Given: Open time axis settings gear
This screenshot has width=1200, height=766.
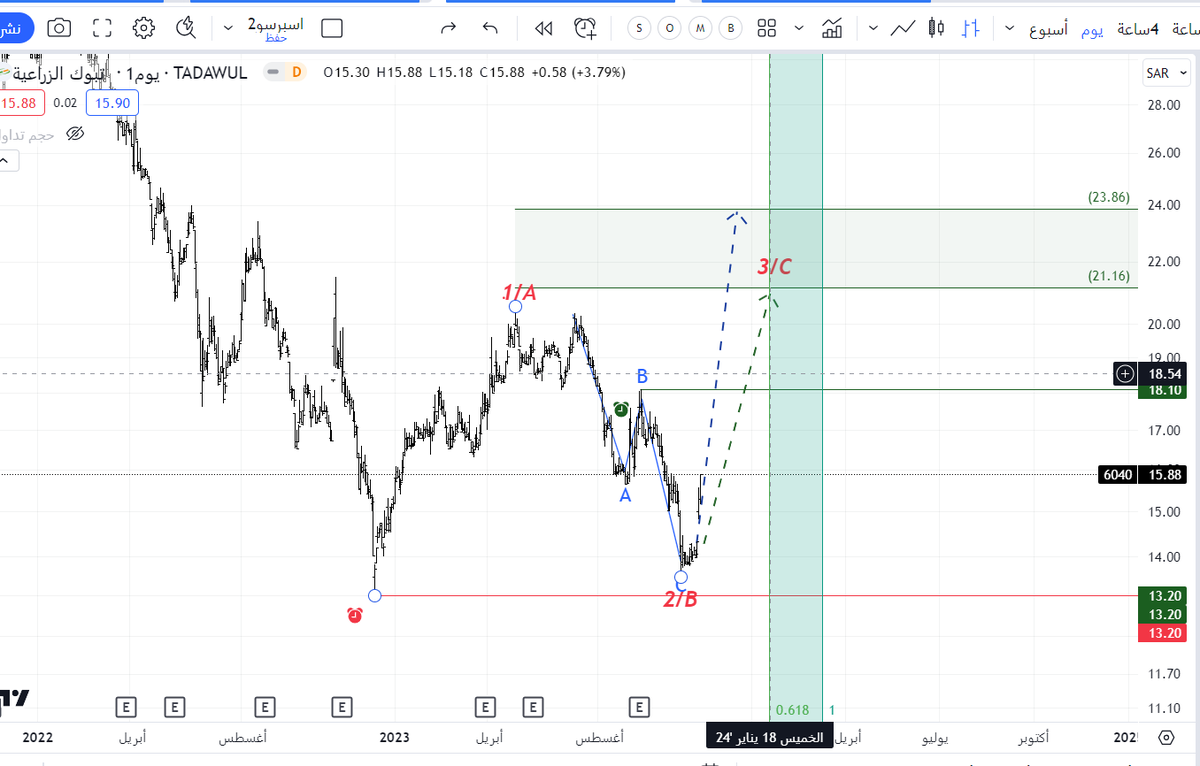Looking at the screenshot, I should click(x=1167, y=738).
